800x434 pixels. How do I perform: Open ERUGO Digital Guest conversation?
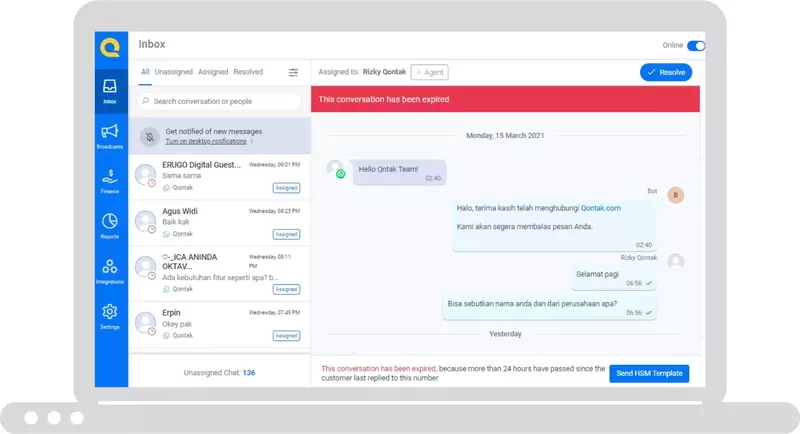(219, 176)
